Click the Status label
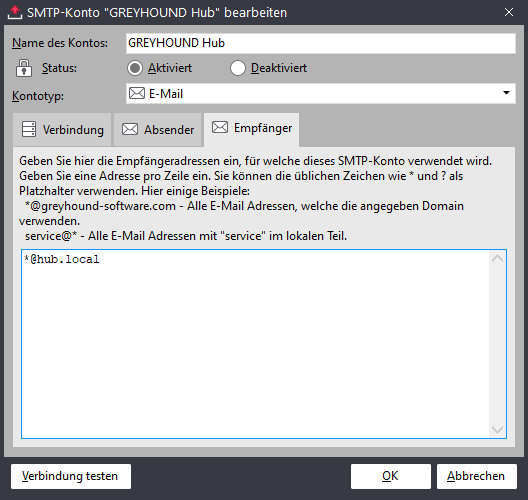Viewport: 528px width, 500px height. 59,68
